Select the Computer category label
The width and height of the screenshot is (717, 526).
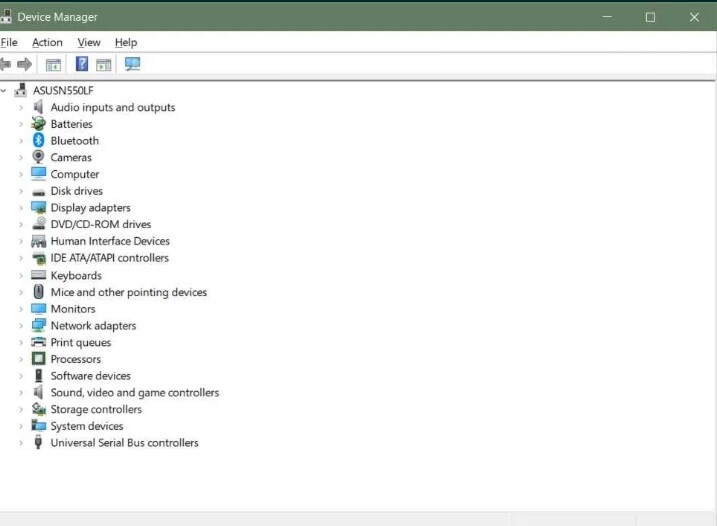(x=75, y=174)
